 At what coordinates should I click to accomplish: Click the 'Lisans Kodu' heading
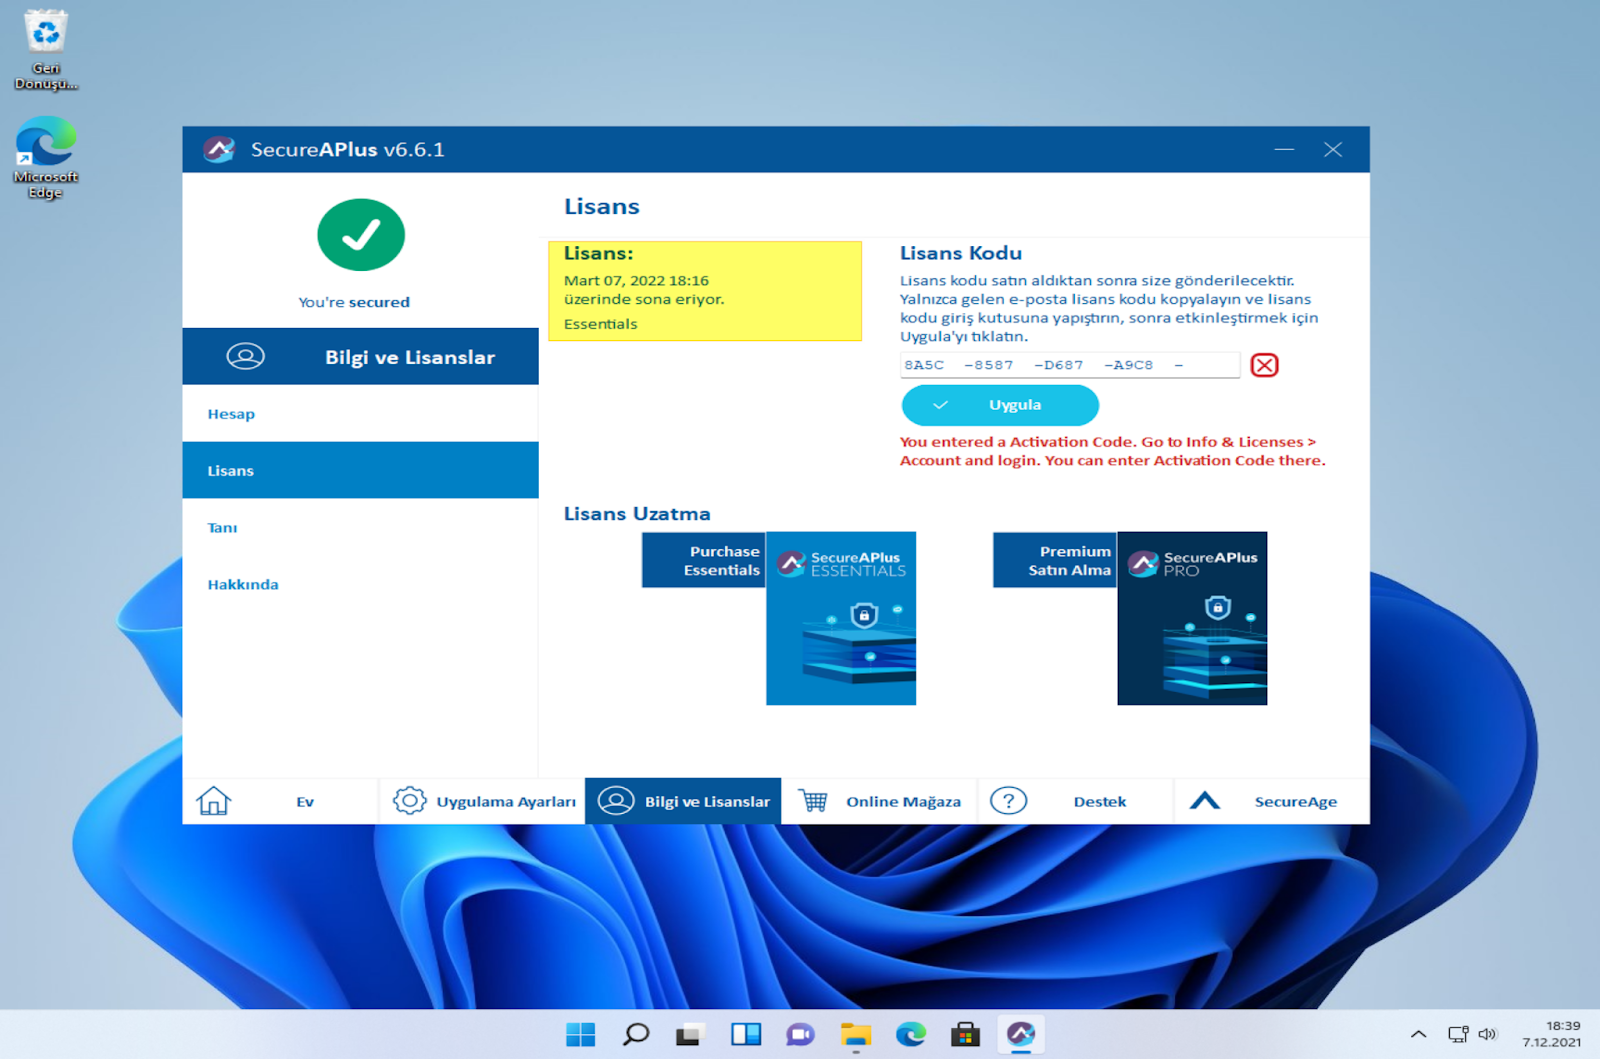pyautogui.click(x=961, y=253)
